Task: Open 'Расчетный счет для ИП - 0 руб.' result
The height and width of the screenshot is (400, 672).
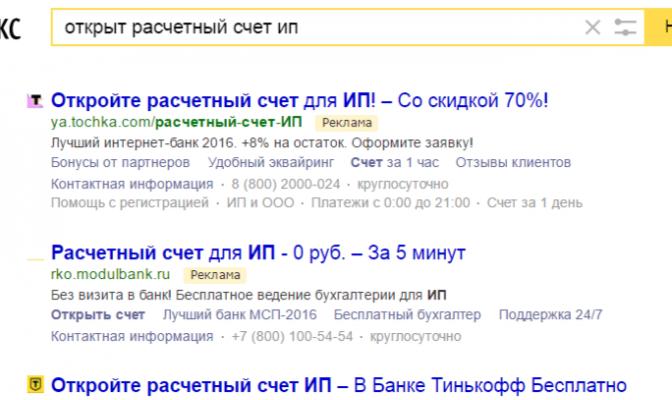Action: (258, 253)
